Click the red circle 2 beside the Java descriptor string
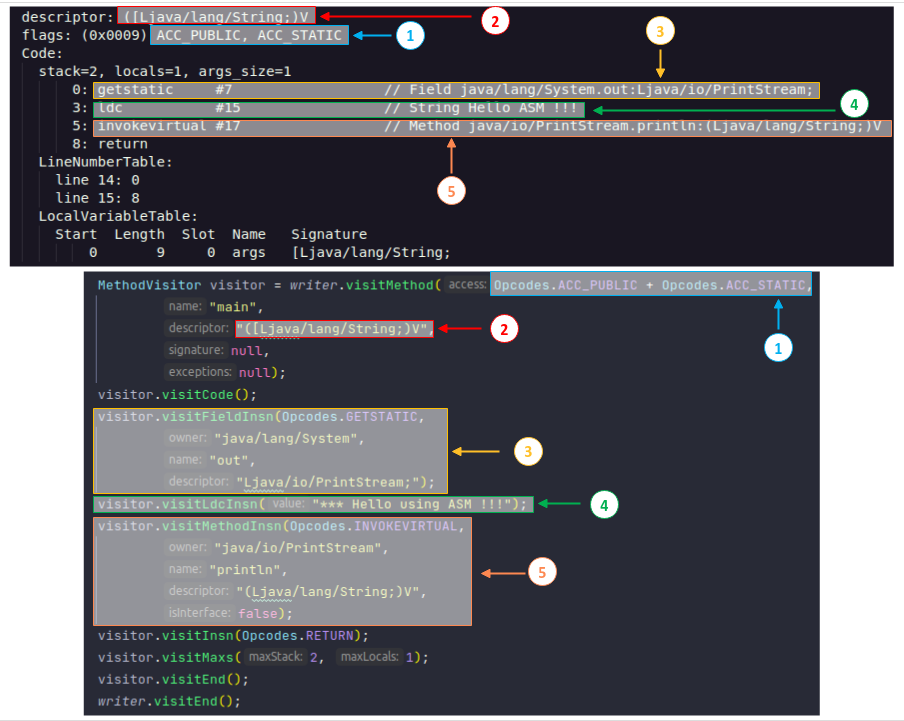904x721 pixels. coord(505,329)
